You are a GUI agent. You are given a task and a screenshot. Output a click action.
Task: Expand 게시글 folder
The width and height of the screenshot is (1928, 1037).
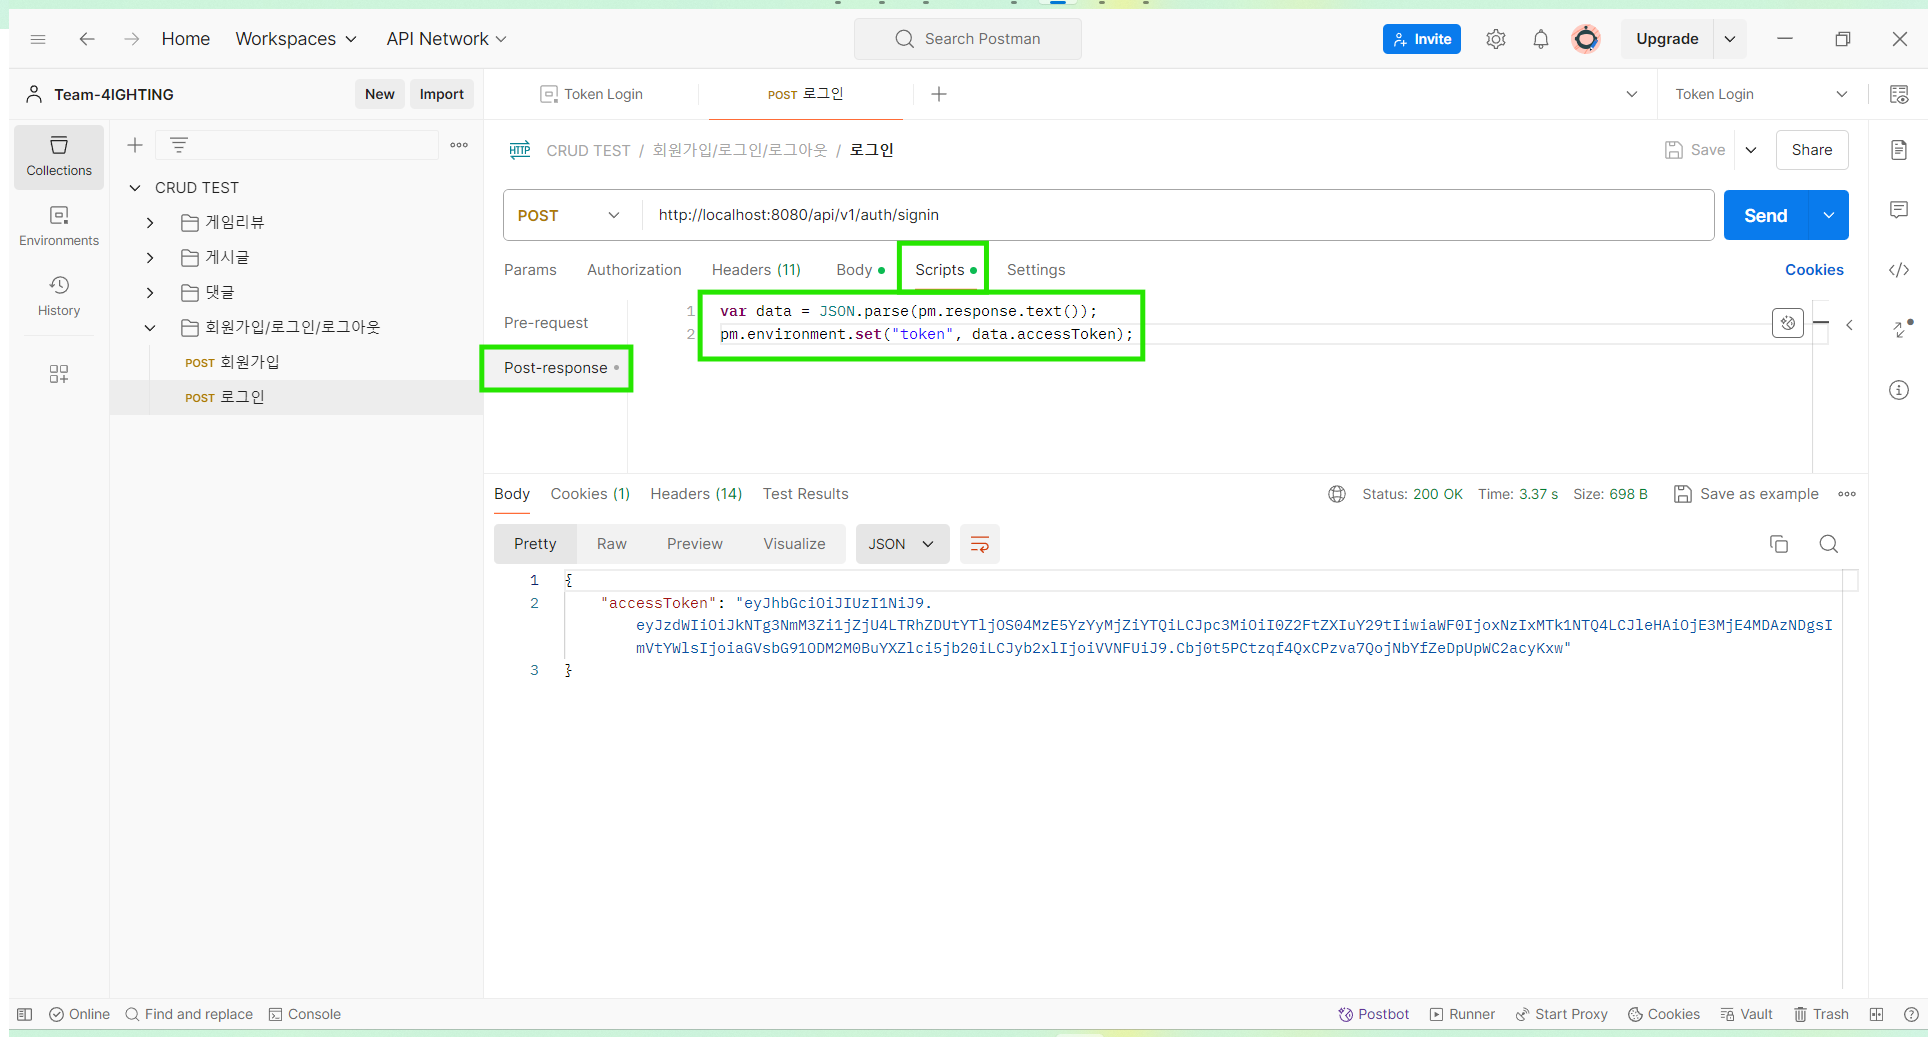150,258
